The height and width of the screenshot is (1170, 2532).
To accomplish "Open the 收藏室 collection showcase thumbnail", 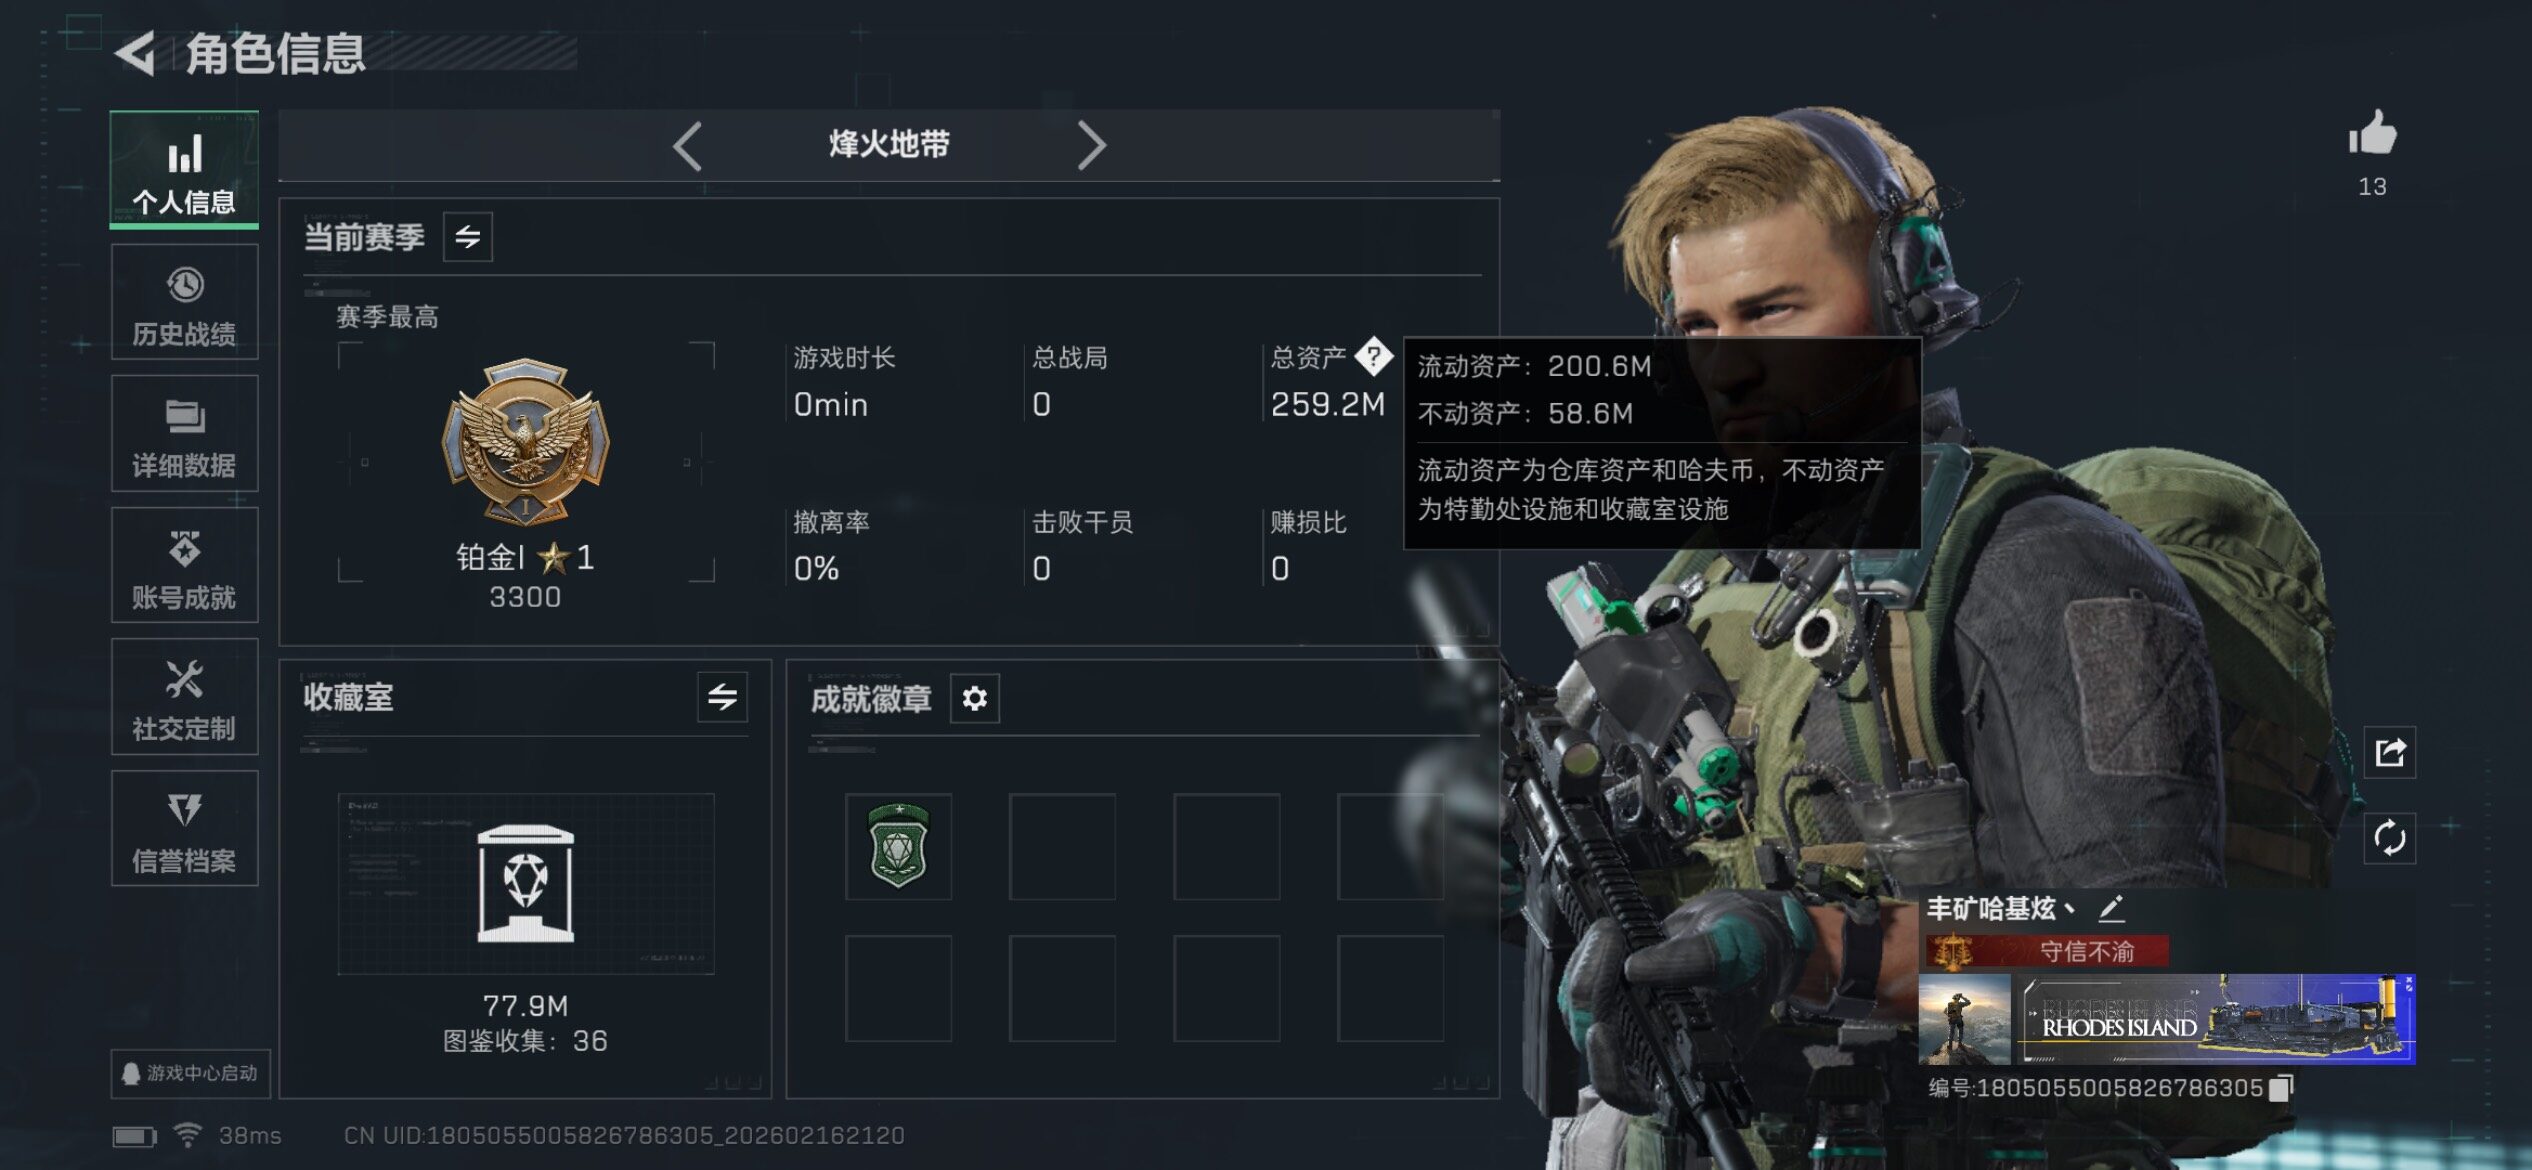I will click(526, 884).
